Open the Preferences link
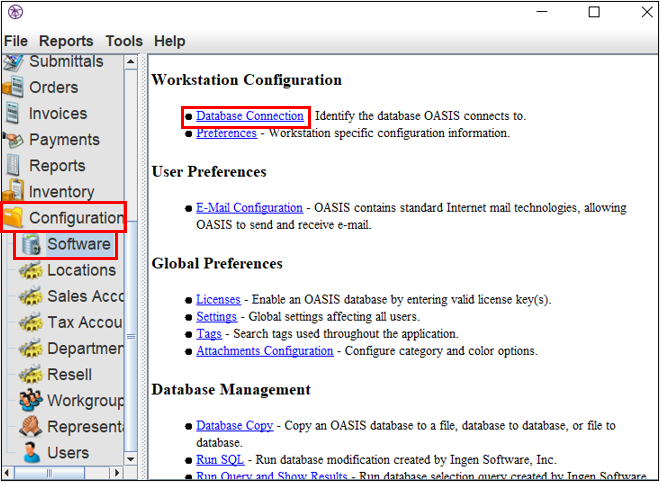This screenshot has width=662, height=484. [x=226, y=133]
